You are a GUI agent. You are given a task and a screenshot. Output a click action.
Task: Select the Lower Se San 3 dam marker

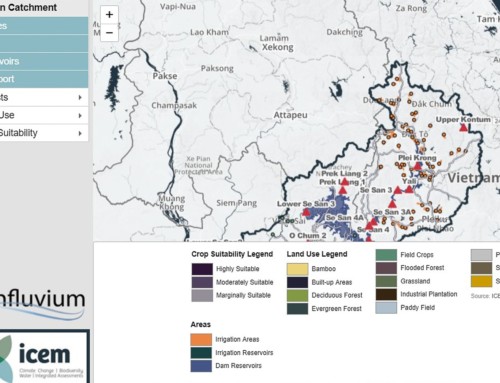click(306, 212)
